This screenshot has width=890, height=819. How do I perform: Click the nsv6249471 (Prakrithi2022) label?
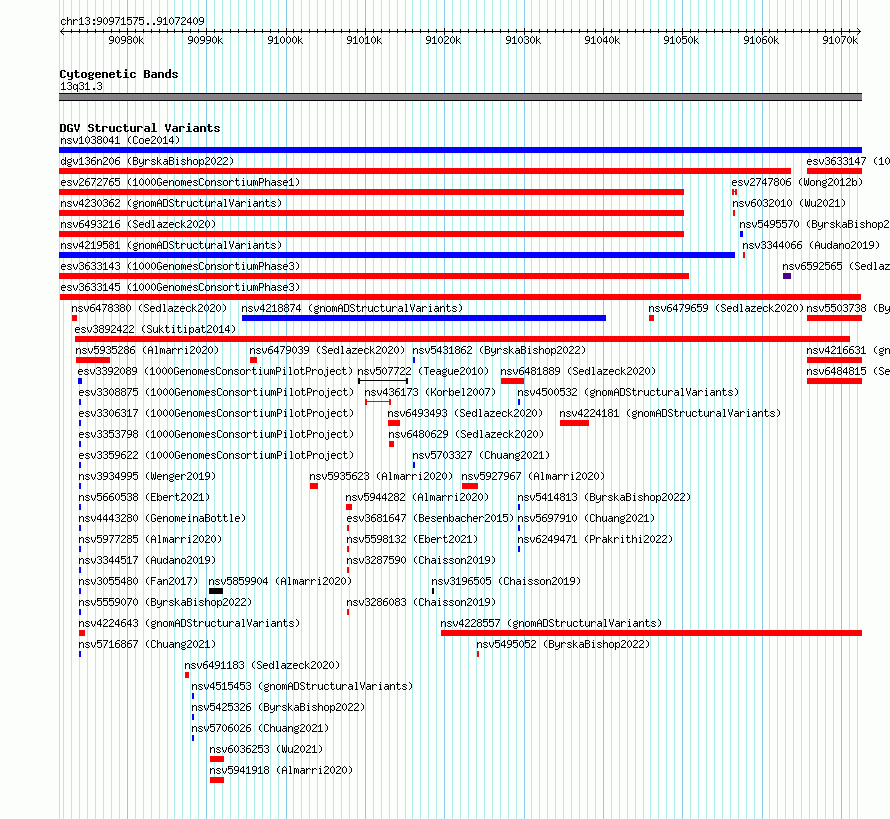click(595, 539)
